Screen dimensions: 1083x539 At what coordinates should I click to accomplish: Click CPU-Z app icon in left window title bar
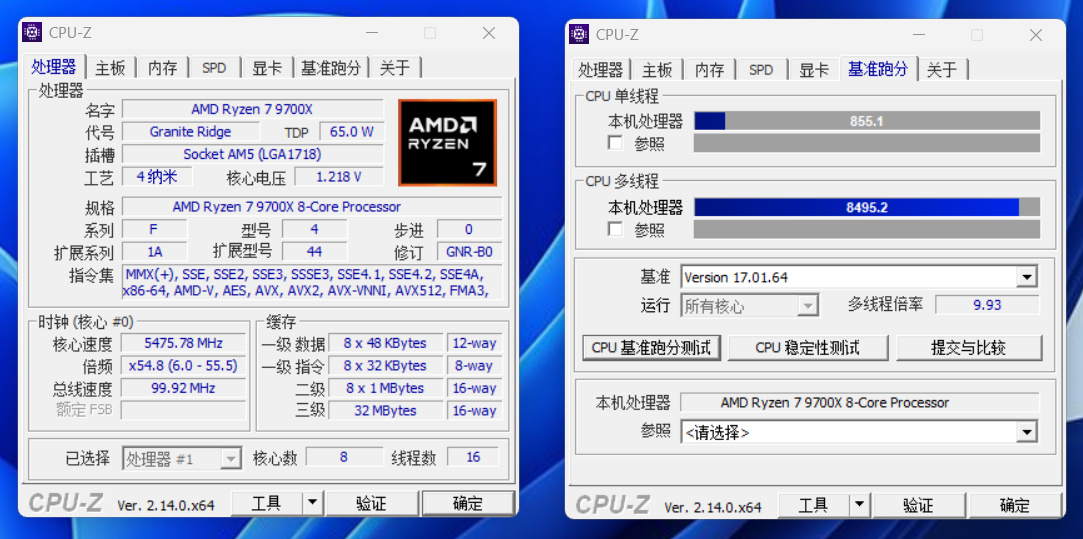tap(32, 32)
